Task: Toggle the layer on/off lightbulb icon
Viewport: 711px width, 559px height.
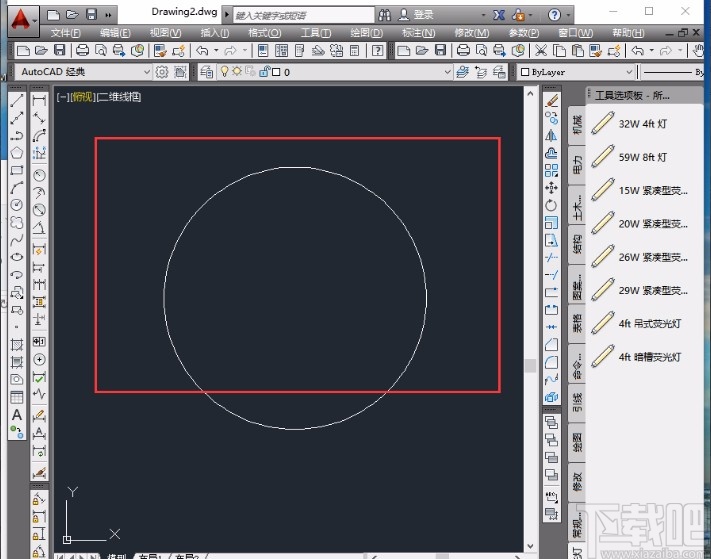Action: coord(224,72)
